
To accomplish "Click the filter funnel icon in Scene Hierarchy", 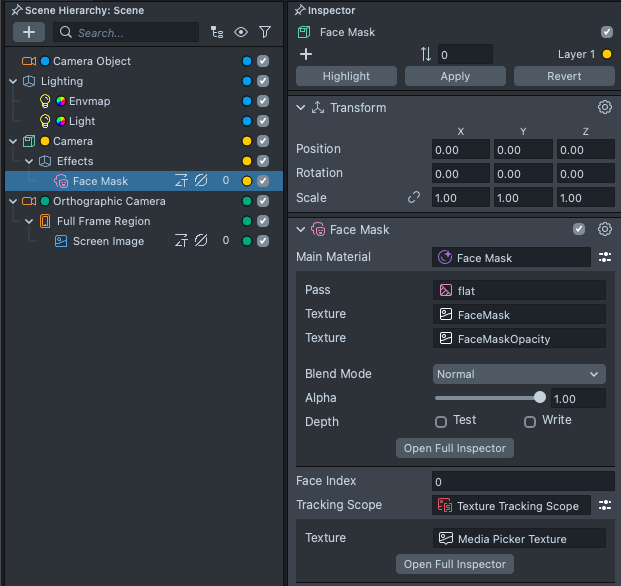I will (265, 33).
